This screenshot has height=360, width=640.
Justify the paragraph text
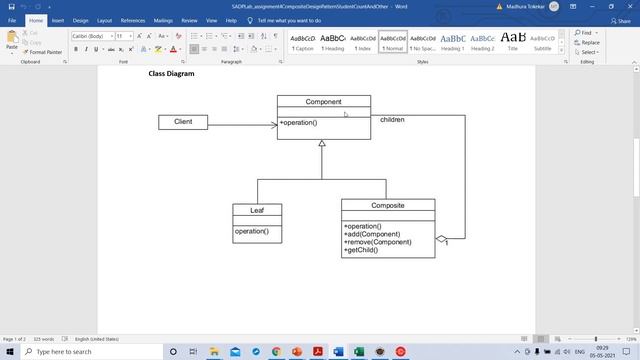tap(224, 49)
